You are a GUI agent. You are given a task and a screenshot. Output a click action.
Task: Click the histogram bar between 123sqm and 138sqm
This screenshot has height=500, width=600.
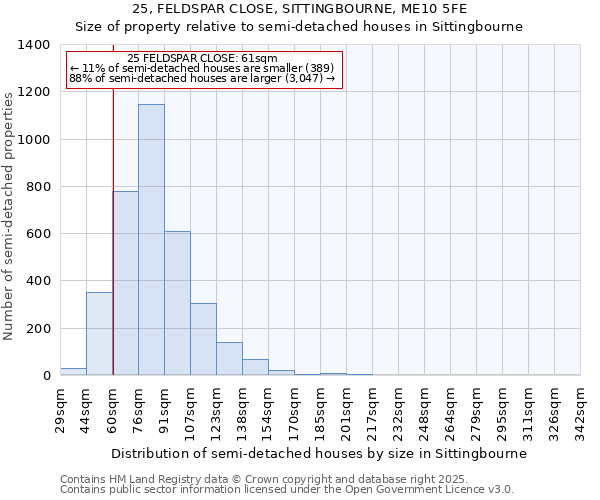pos(230,358)
